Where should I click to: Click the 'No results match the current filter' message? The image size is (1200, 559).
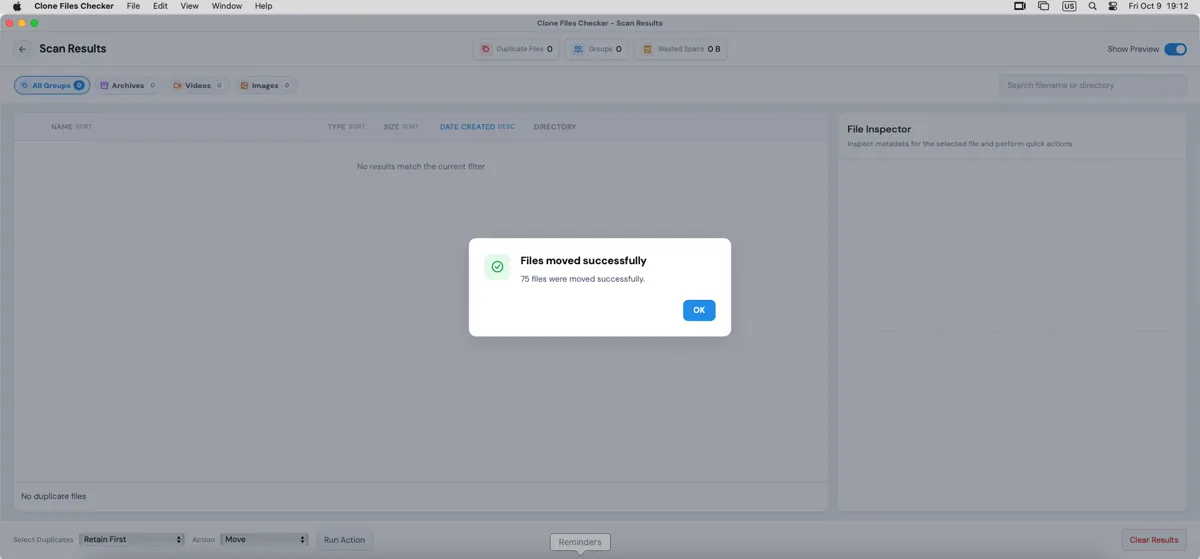pyautogui.click(x=421, y=166)
